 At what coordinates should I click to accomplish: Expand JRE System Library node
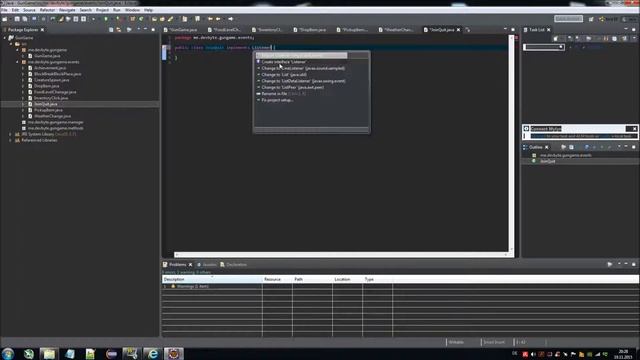point(11,134)
